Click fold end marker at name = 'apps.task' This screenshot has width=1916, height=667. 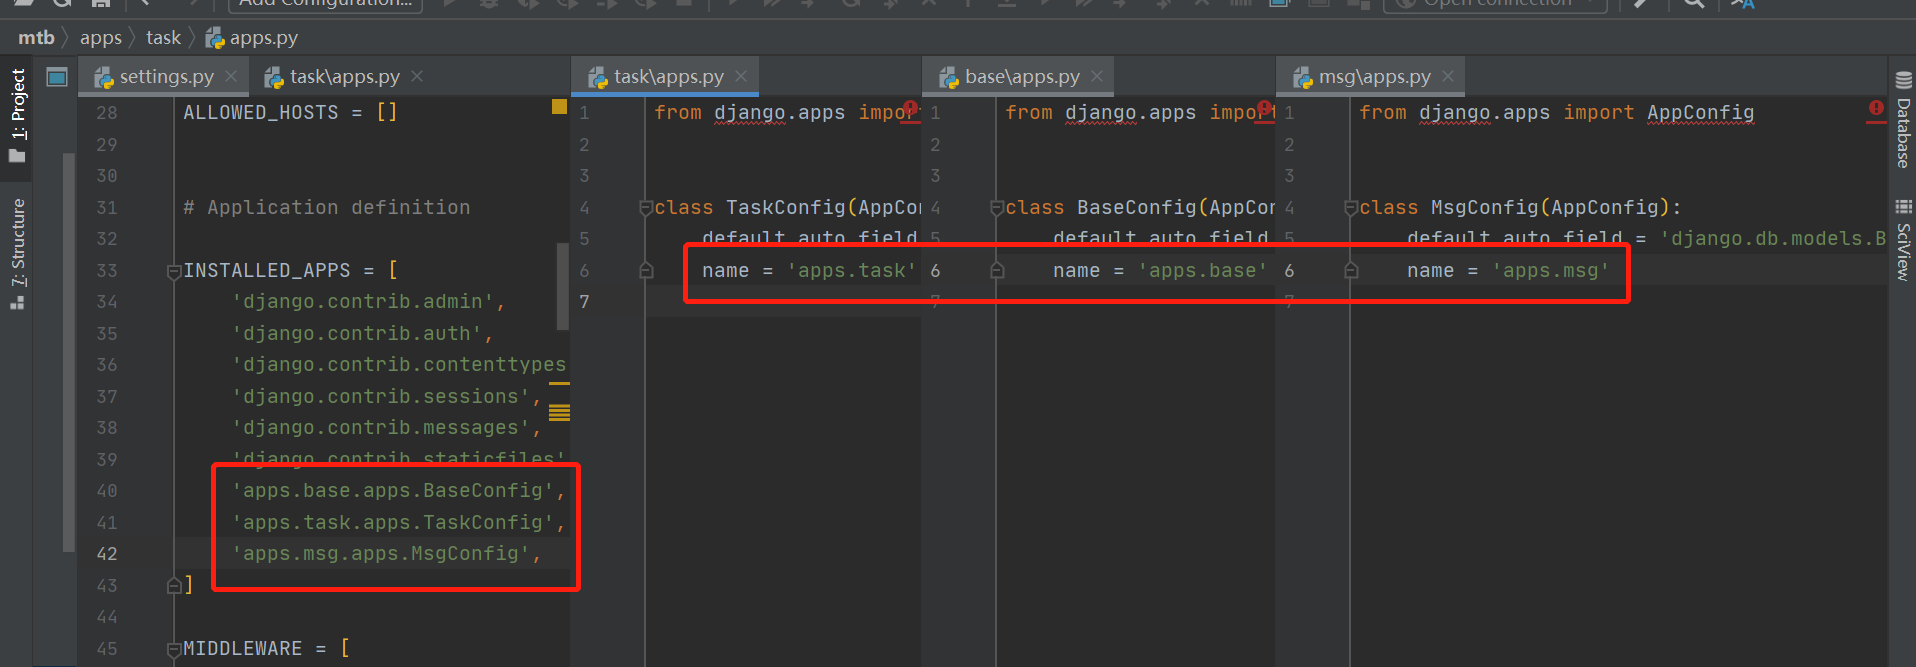coord(646,271)
